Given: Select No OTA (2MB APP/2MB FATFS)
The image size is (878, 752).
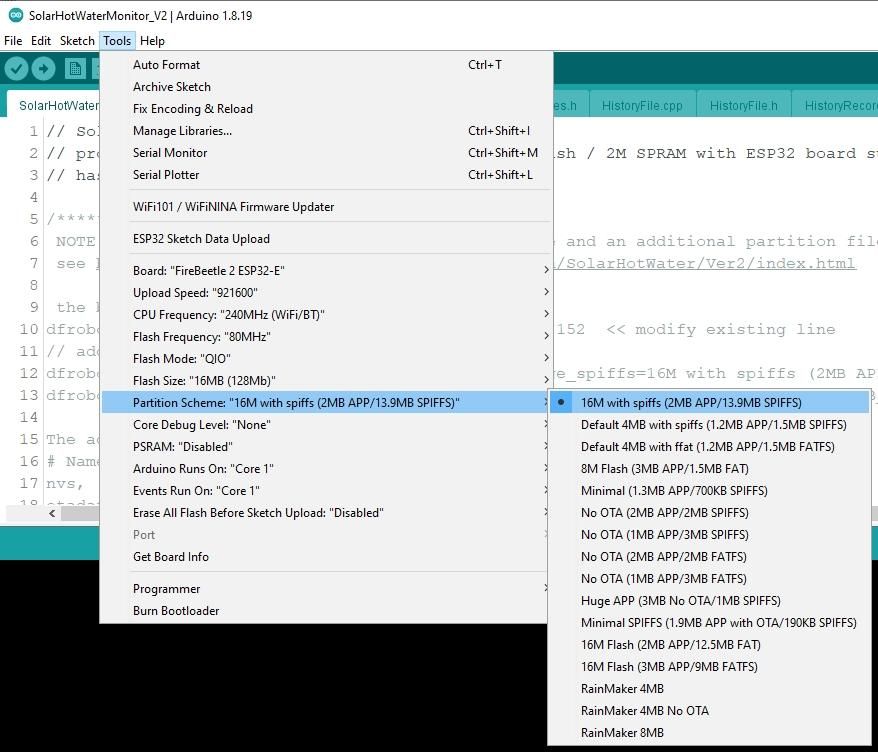Looking at the screenshot, I should 709,557.
